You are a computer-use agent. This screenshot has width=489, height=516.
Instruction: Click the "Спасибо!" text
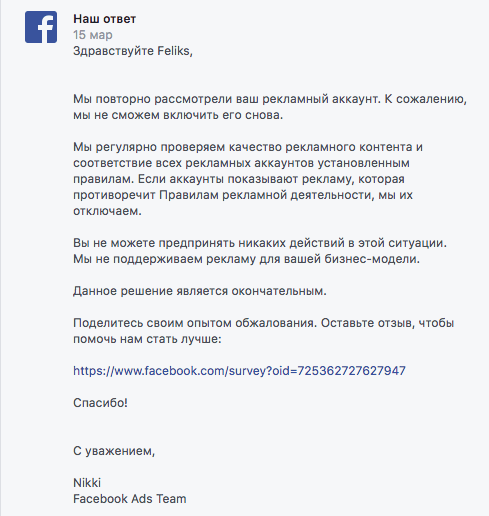pos(100,403)
